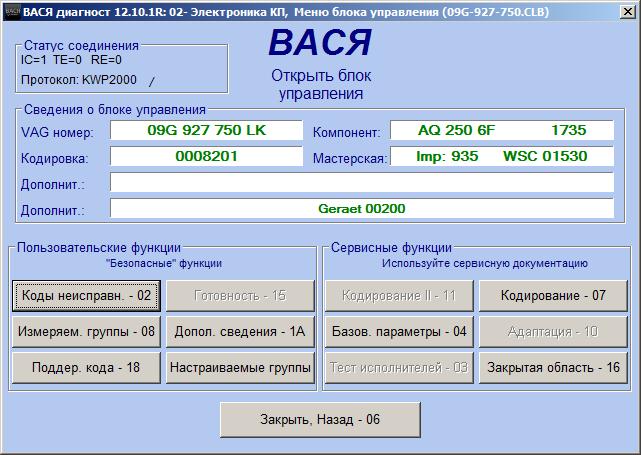Open Настраиваемые группы
The width and height of the screenshot is (641, 455).
[240, 368]
